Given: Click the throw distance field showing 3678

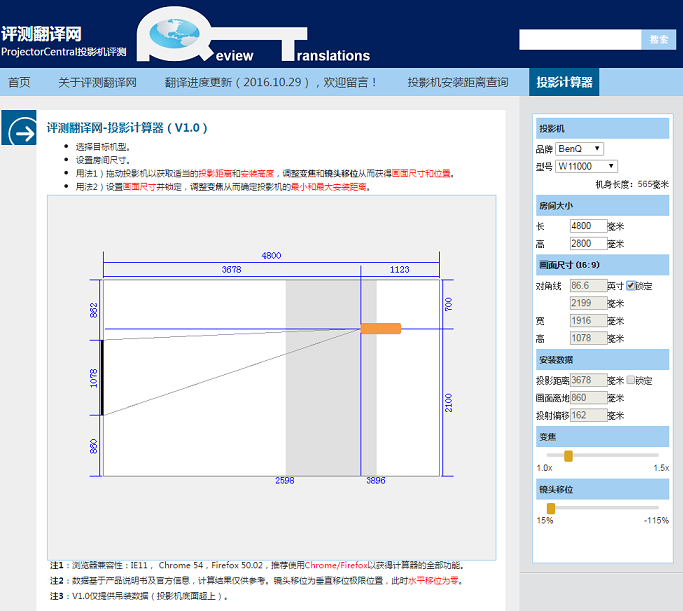Looking at the screenshot, I should click(588, 380).
